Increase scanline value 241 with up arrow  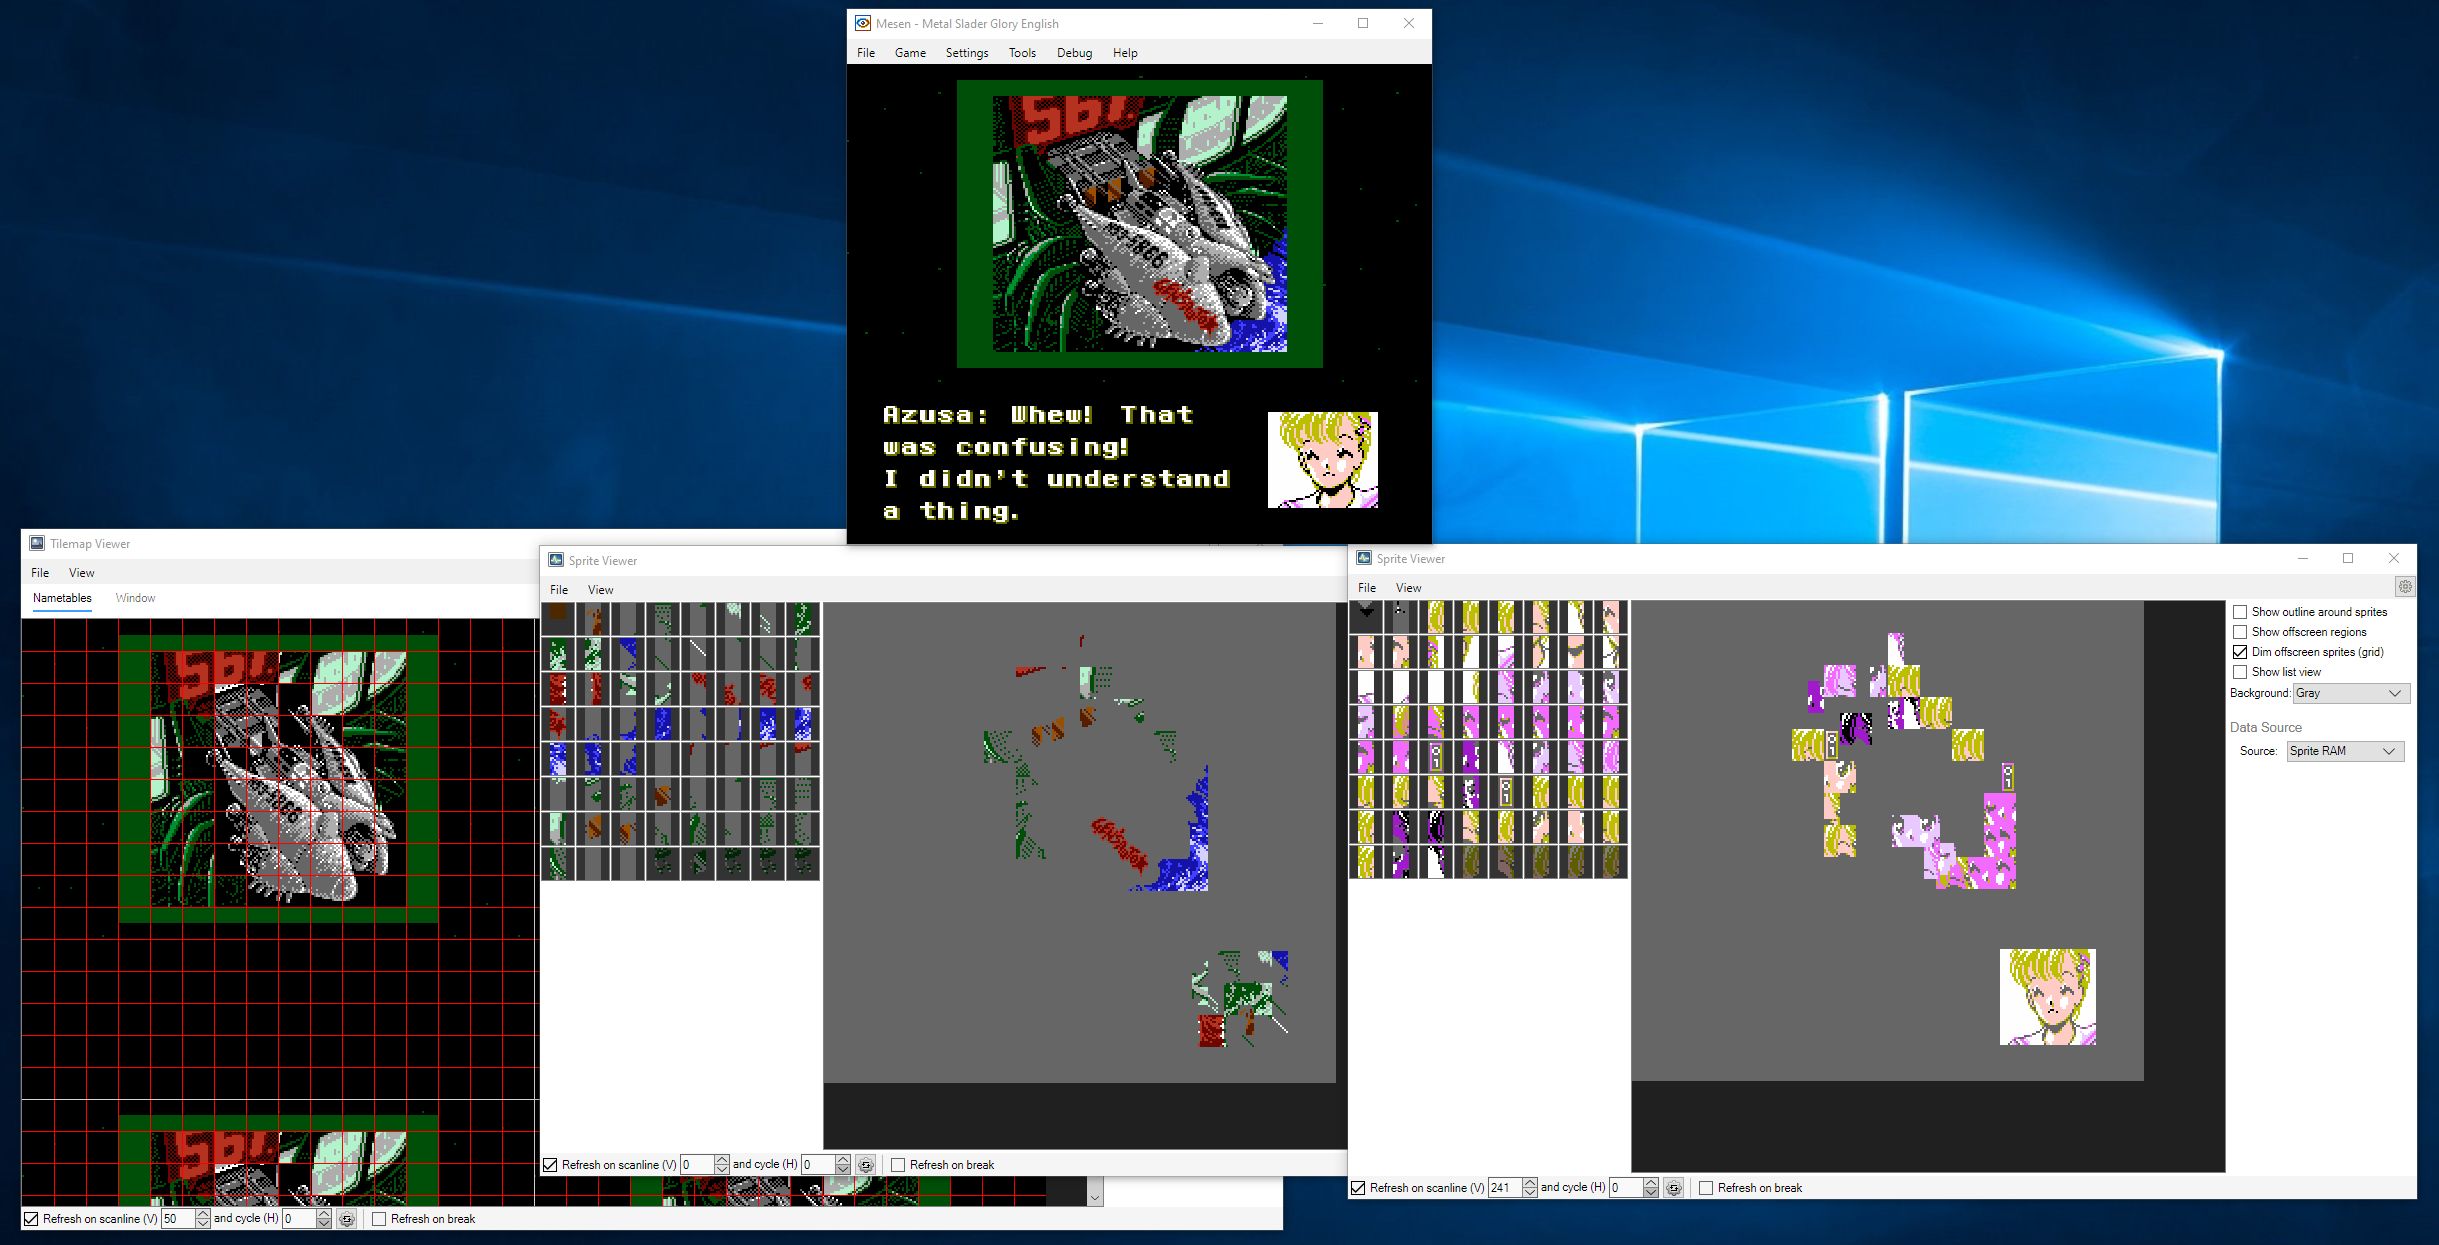point(1530,1182)
